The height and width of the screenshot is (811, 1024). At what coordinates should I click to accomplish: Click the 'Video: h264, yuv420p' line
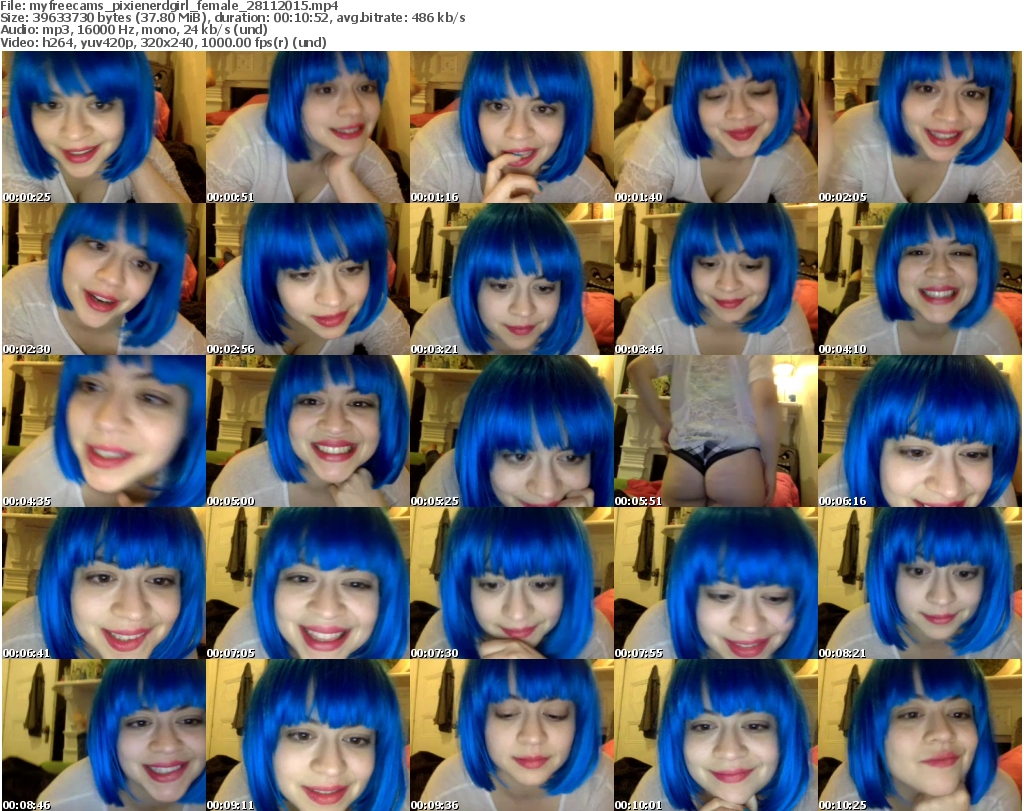[163, 42]
